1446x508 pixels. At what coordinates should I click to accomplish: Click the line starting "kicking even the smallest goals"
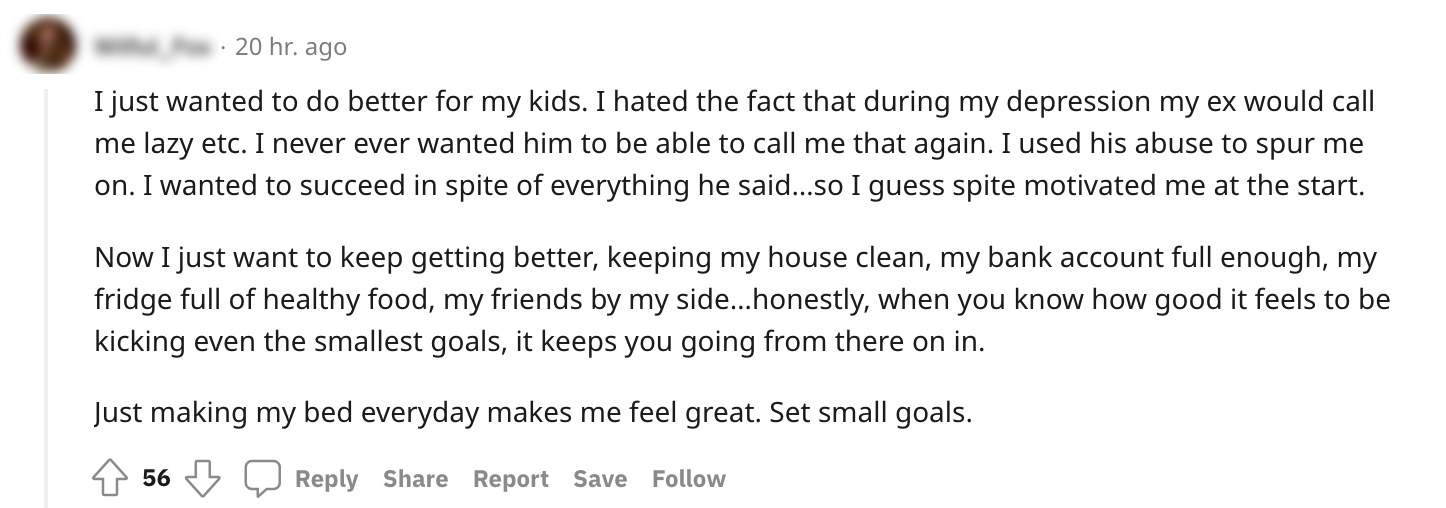(540, 341)
